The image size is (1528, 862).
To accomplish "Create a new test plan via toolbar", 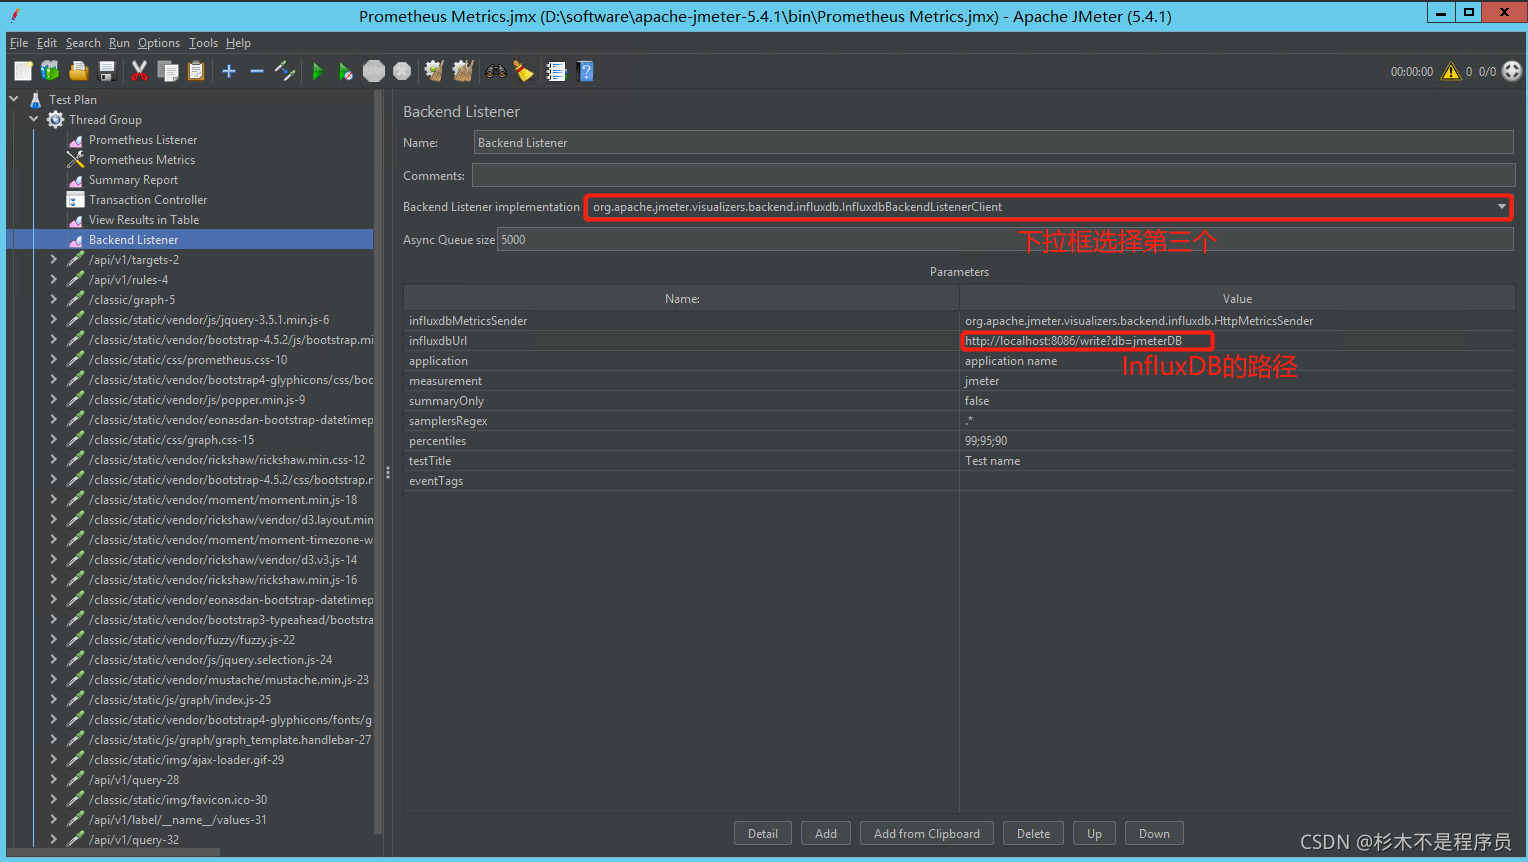I will (23, 71).
